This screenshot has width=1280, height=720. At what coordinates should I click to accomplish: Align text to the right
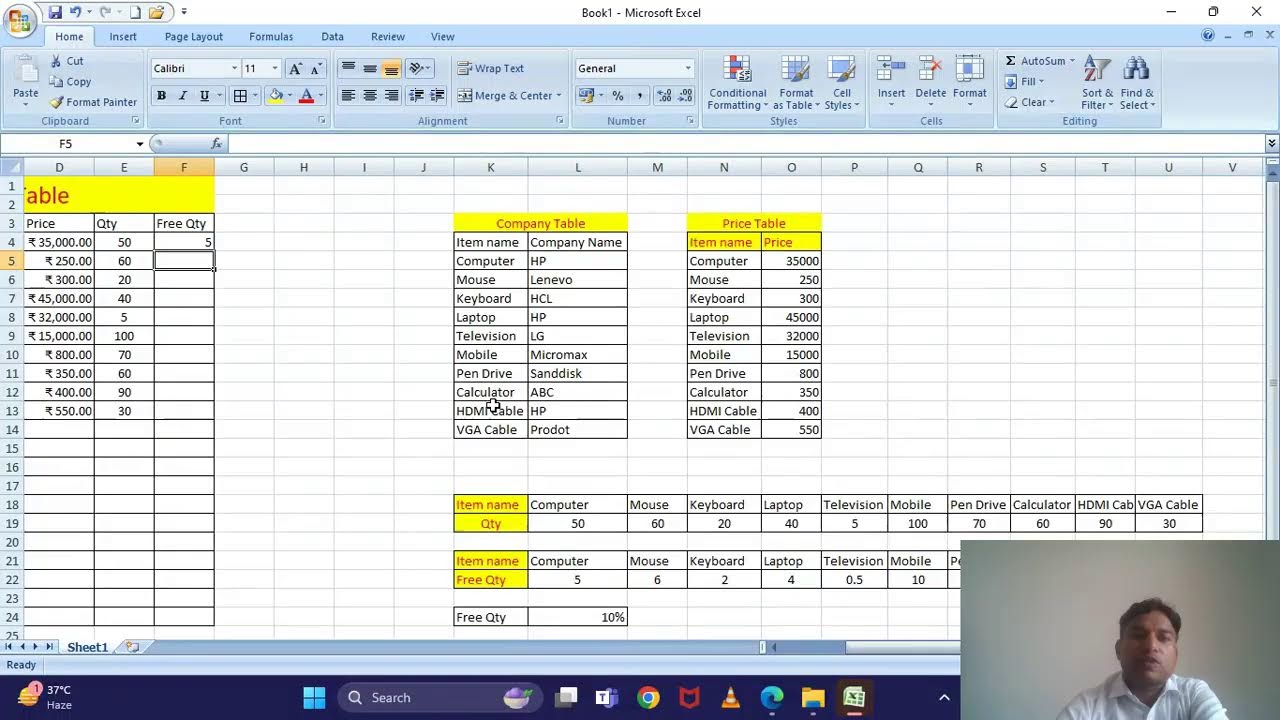tap(391, 96)
